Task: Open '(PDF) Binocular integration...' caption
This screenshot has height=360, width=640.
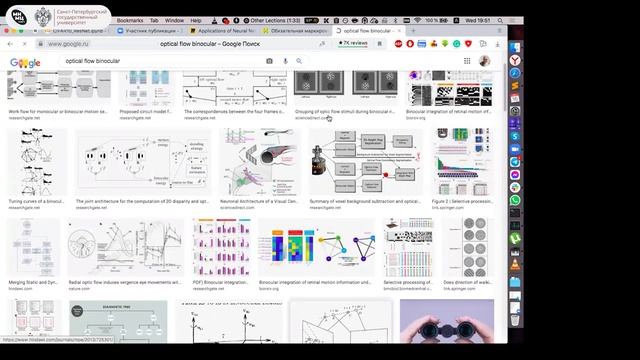Action: point(220,282)
